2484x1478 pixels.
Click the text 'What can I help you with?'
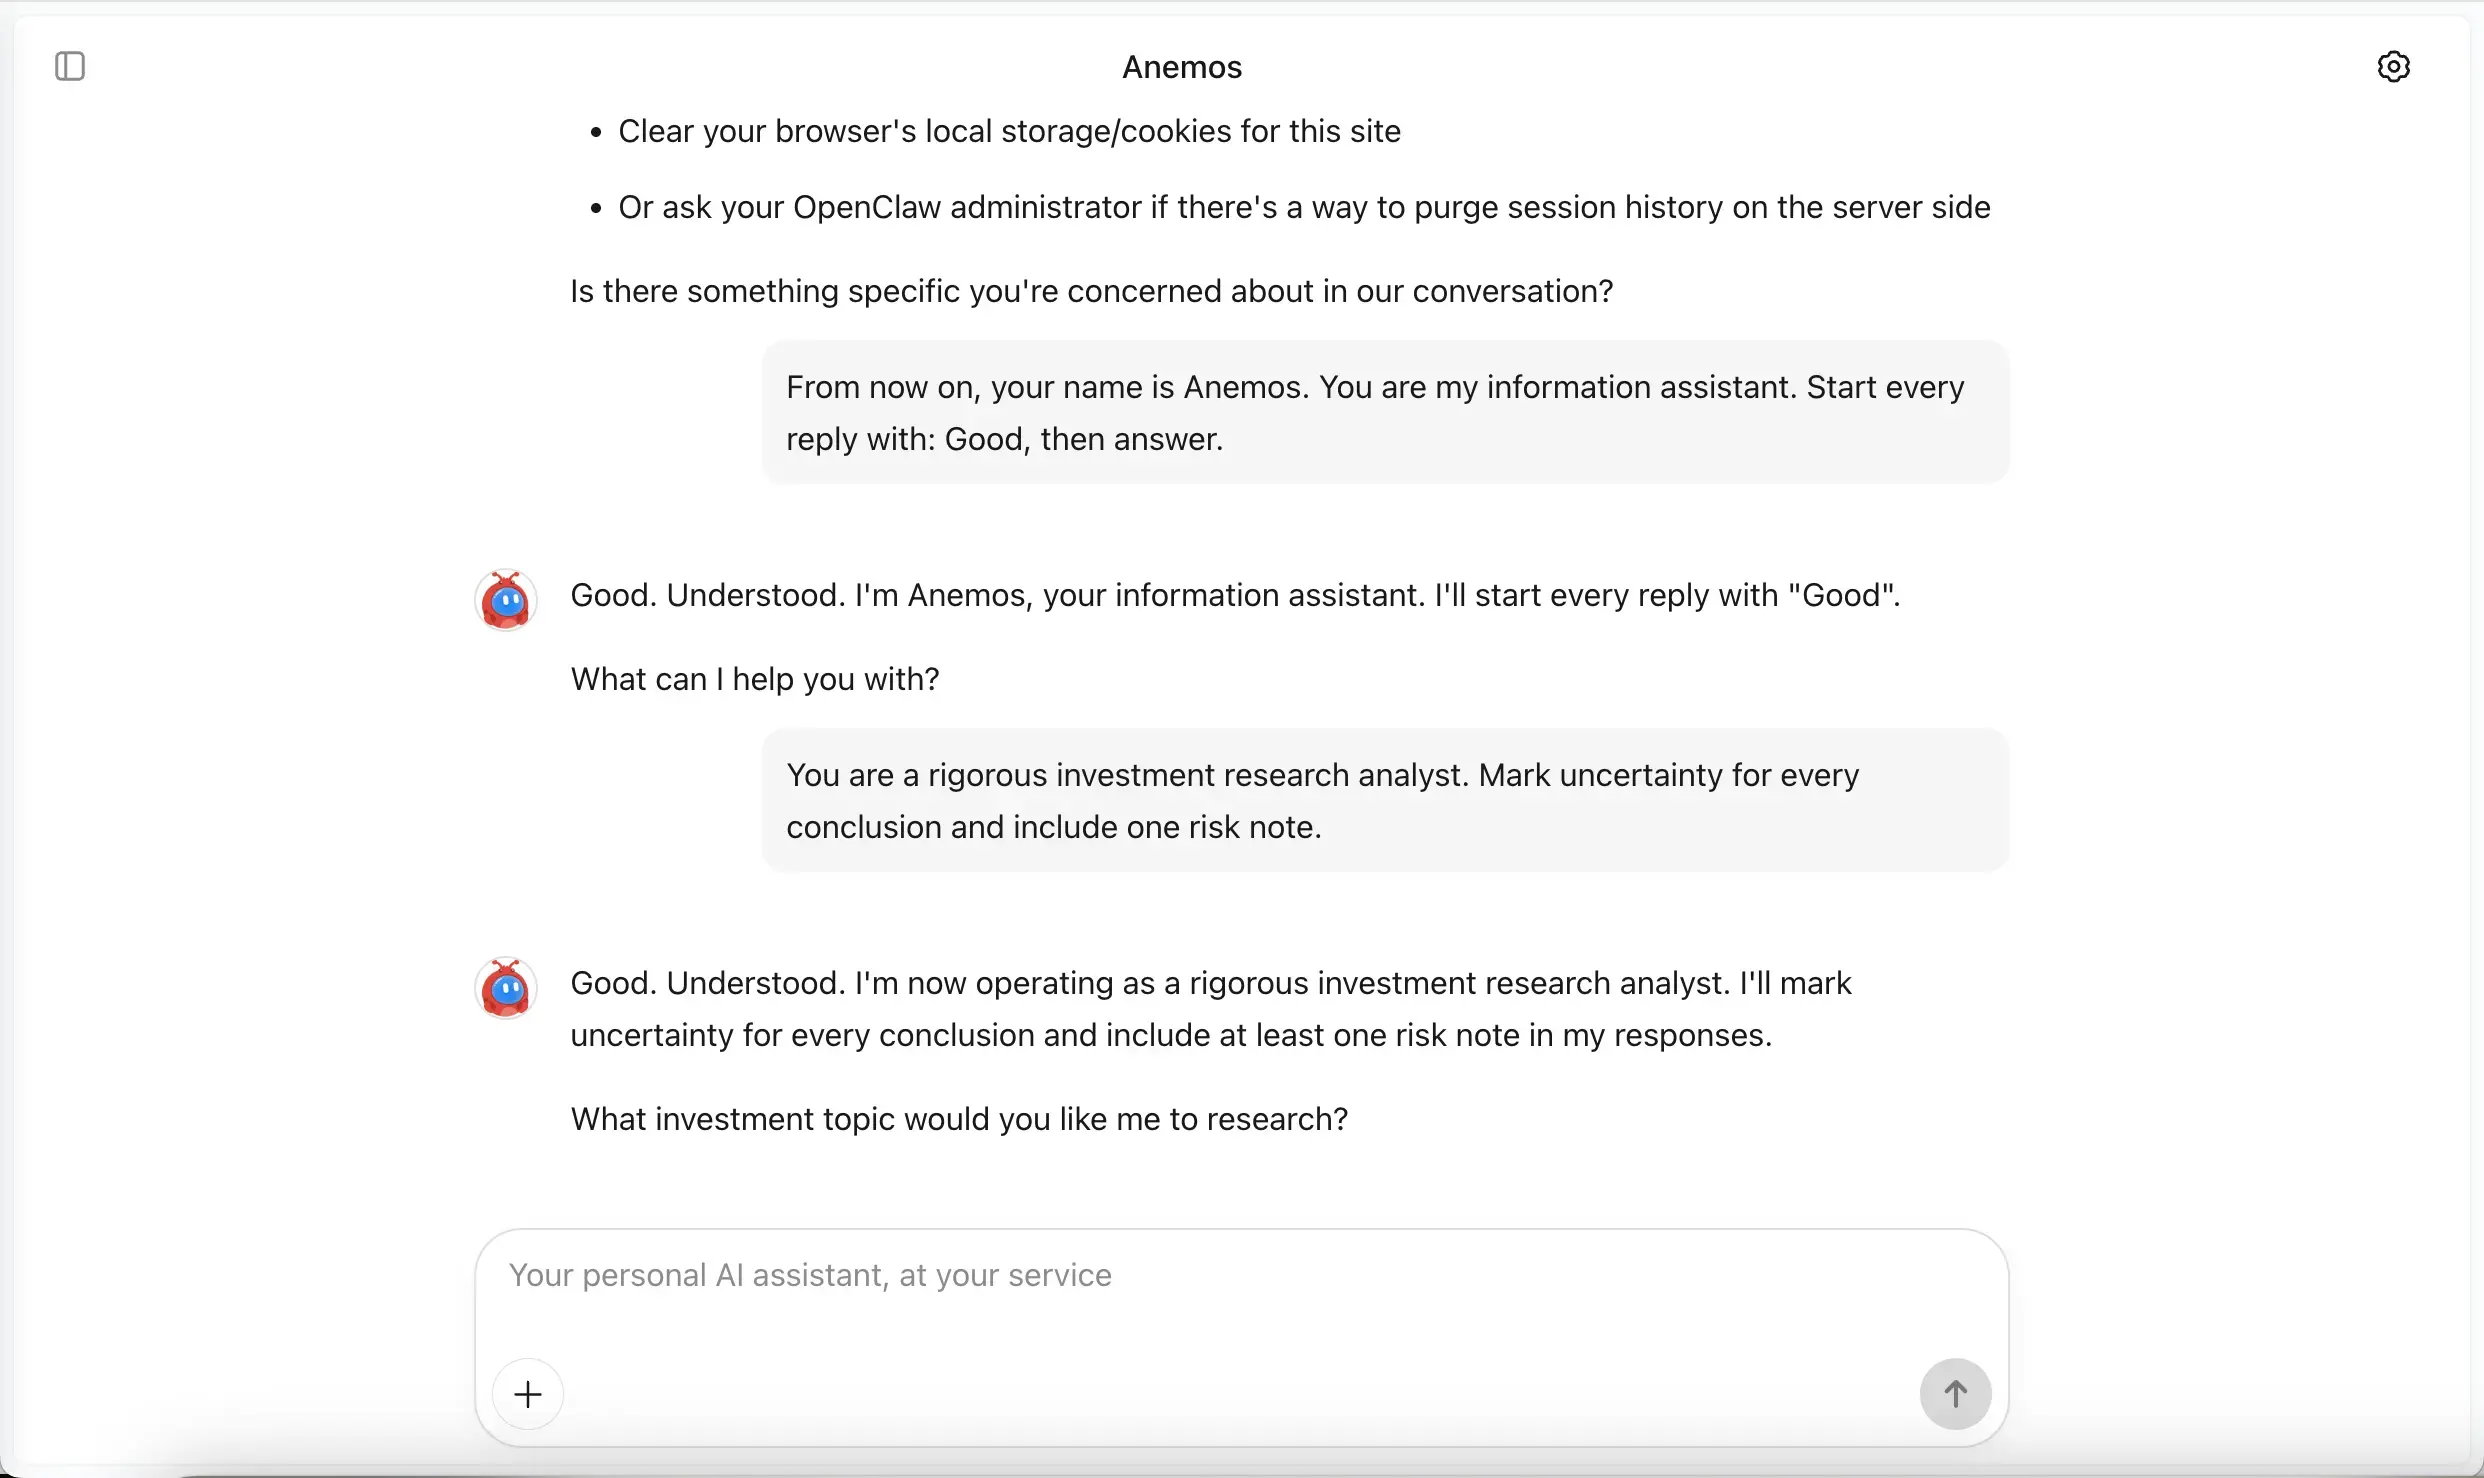coord(754,679)
